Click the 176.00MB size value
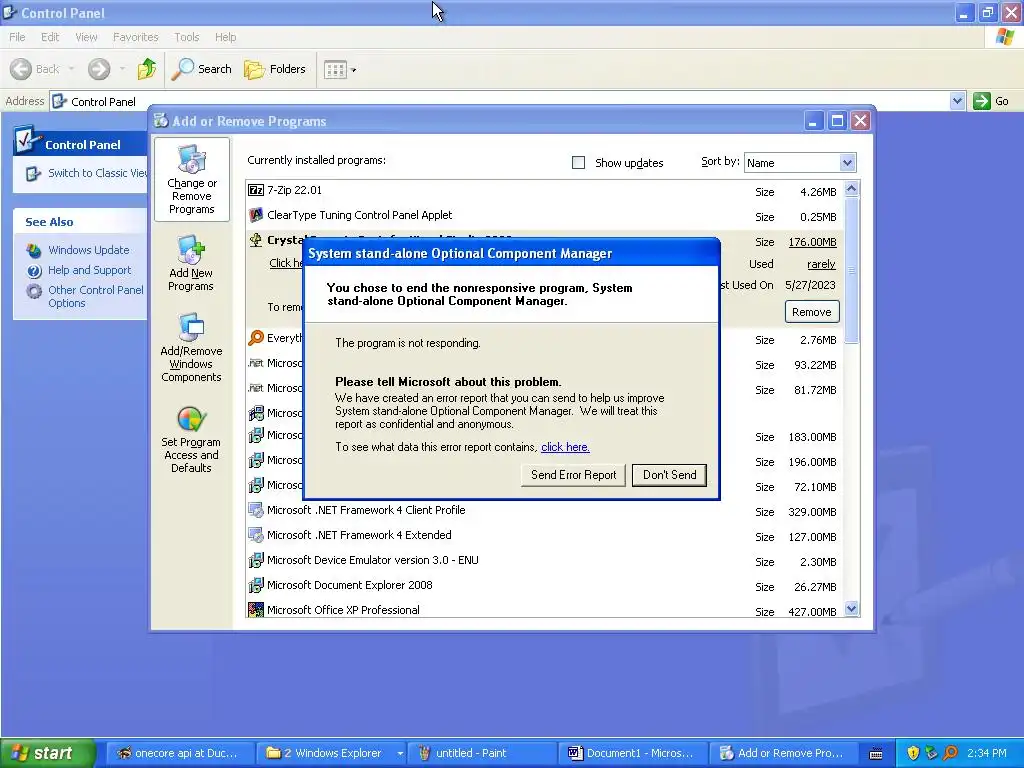This screenshot has width=1024, height=768. 812,242
